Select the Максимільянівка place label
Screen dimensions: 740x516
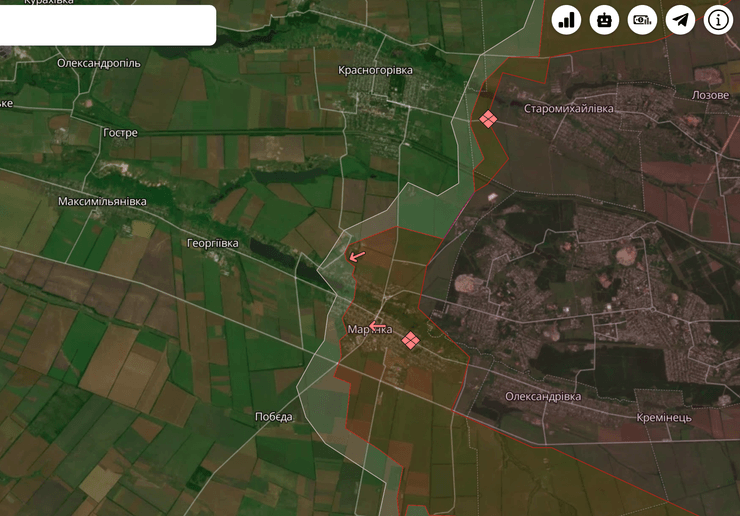click(102, 202)
